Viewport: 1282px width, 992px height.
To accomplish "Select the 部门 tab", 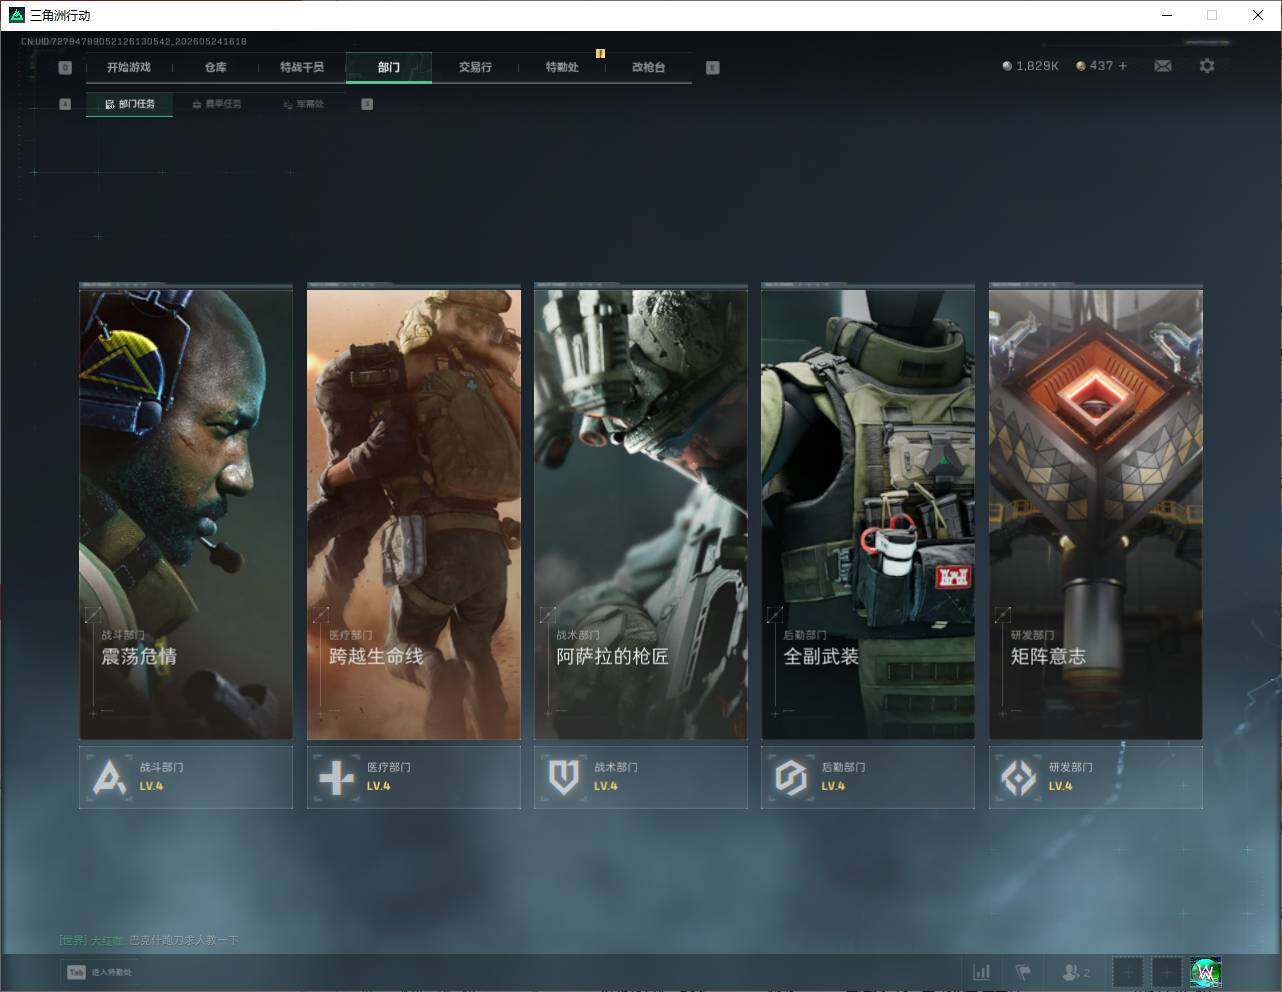I will pyautogui.click(x=389, y=67).
